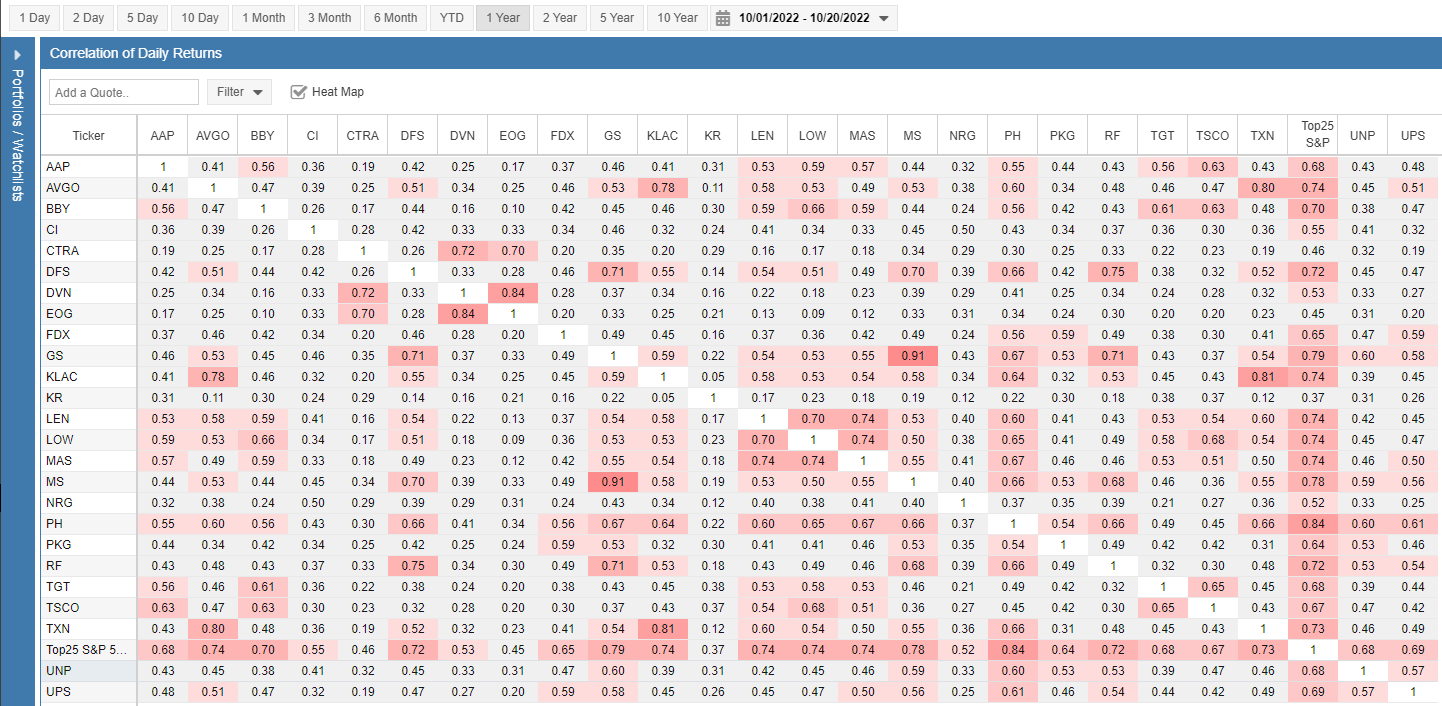
Task: Click the Ticker column header
Action: coord(89,135)
